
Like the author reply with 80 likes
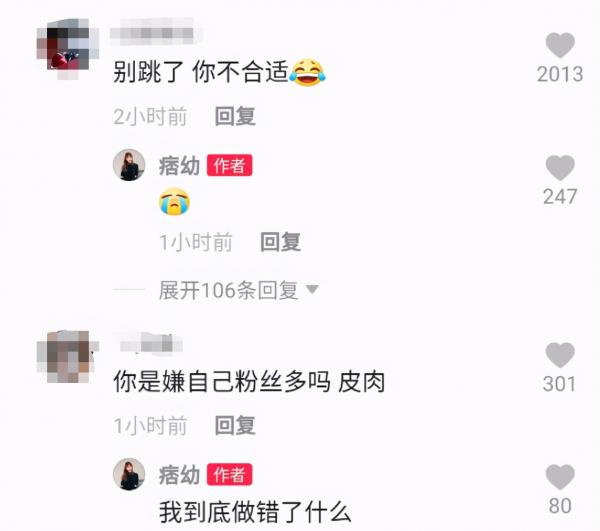[560, 477]
